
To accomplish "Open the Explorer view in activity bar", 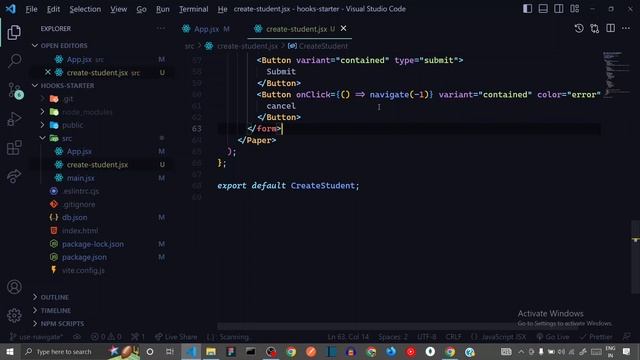I will (x=14, y=32).
